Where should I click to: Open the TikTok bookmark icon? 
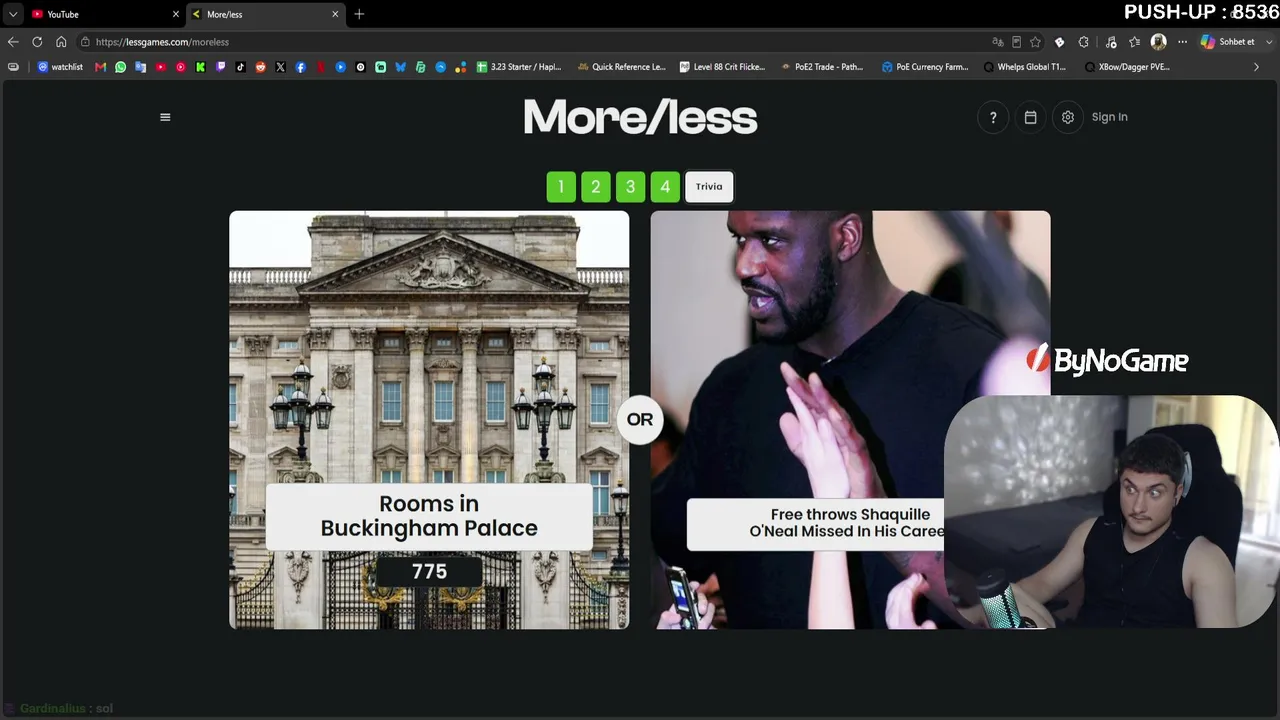pos(241,67)
